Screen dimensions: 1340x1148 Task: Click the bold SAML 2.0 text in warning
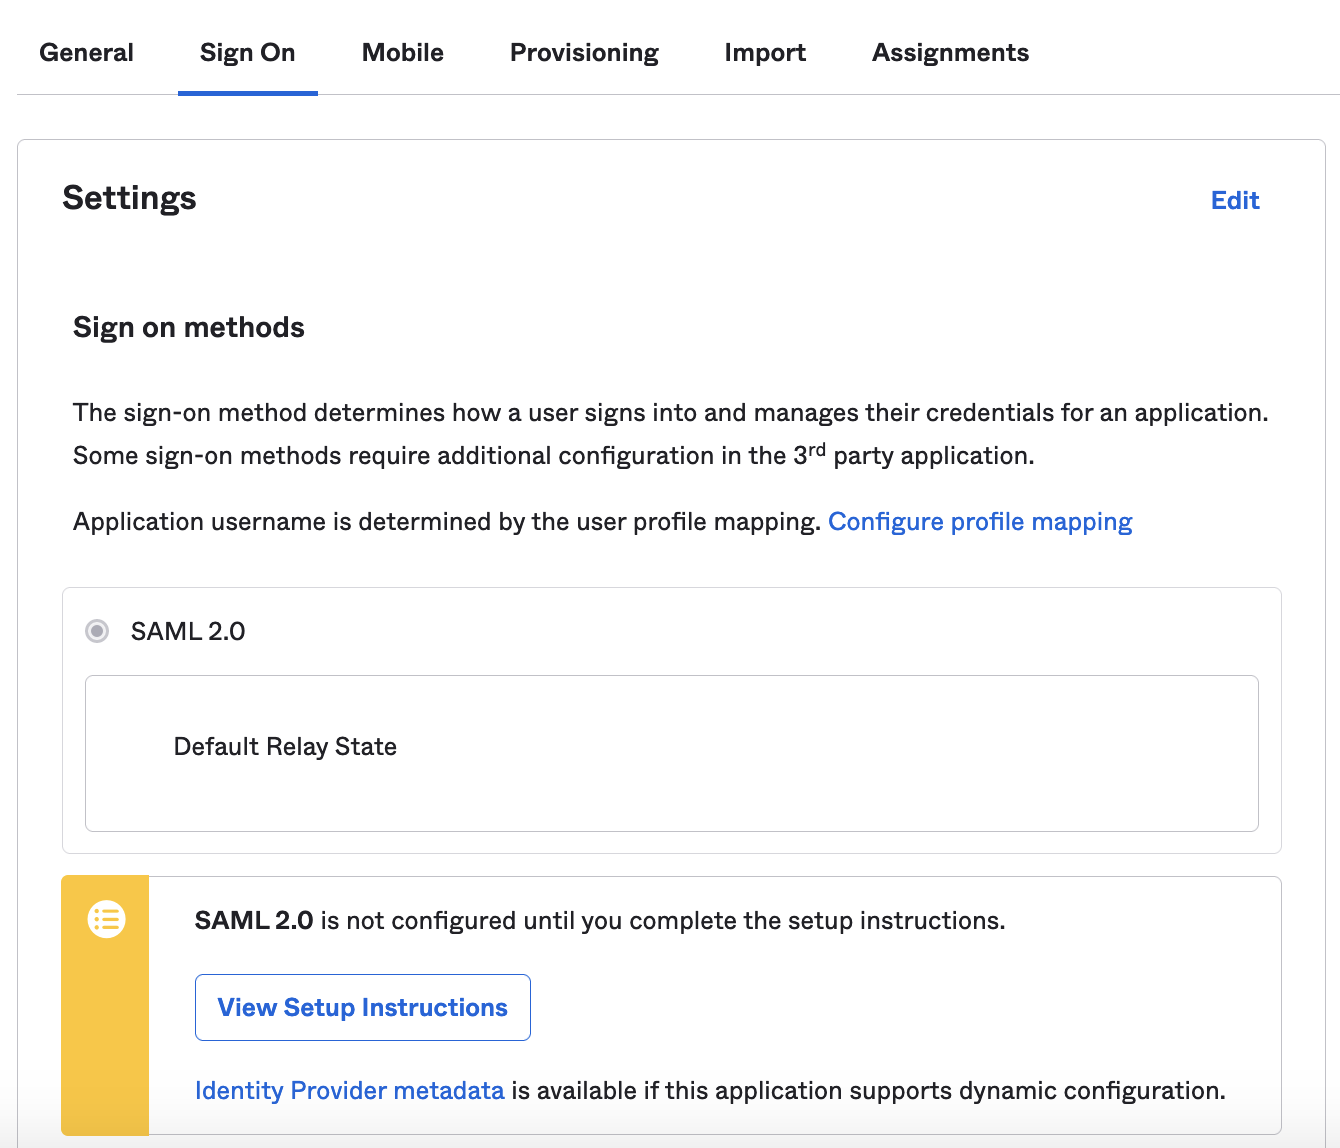pyautogui.click(x=254, y=921)
